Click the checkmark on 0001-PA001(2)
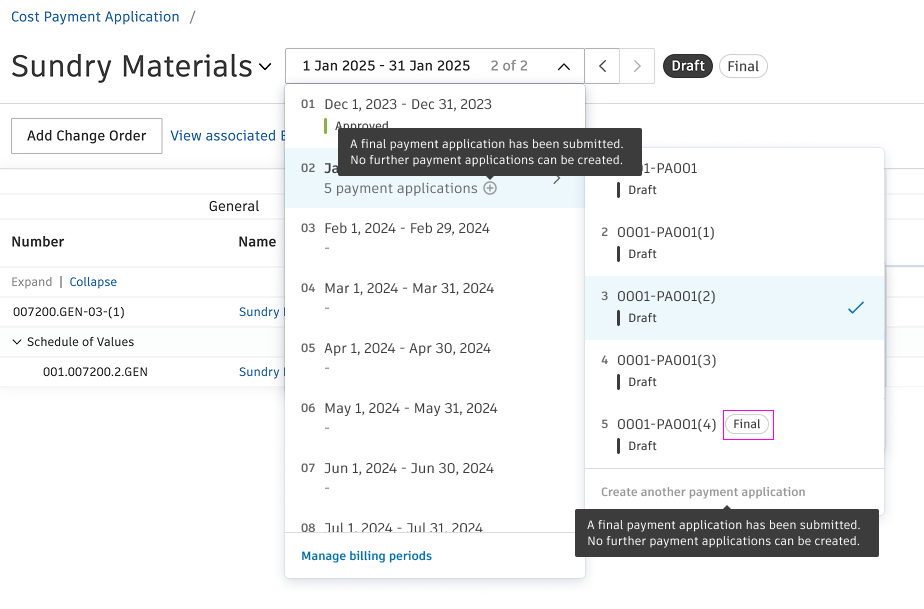Image resolution: width=924 pixels, height=609 pixels. tap(855, 308)
